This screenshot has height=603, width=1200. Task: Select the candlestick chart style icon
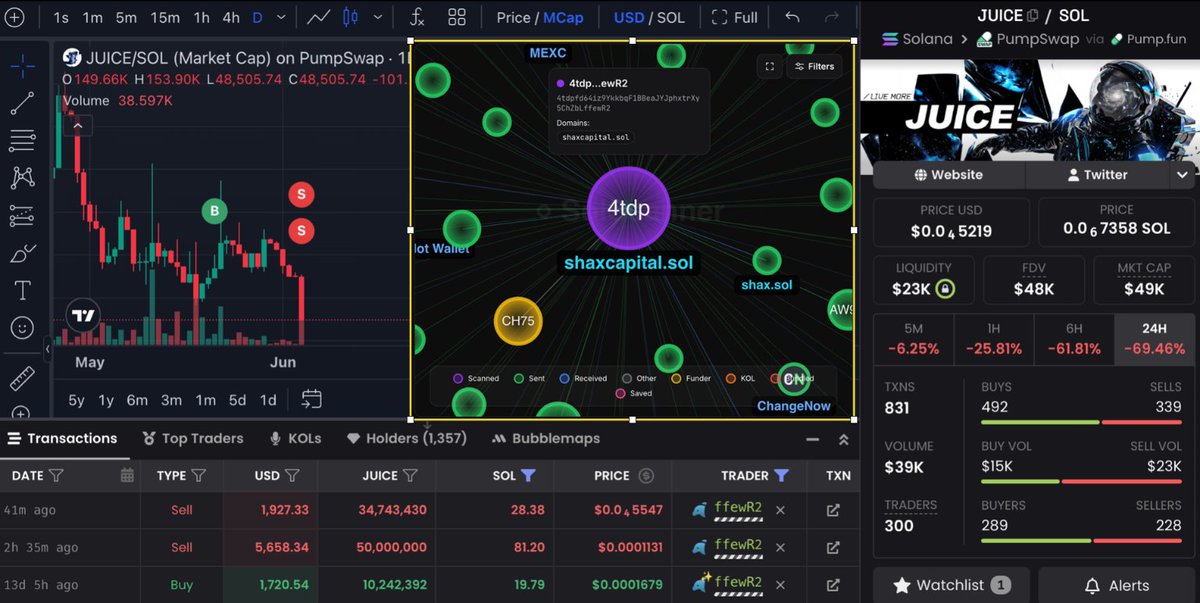pos(350,17)
